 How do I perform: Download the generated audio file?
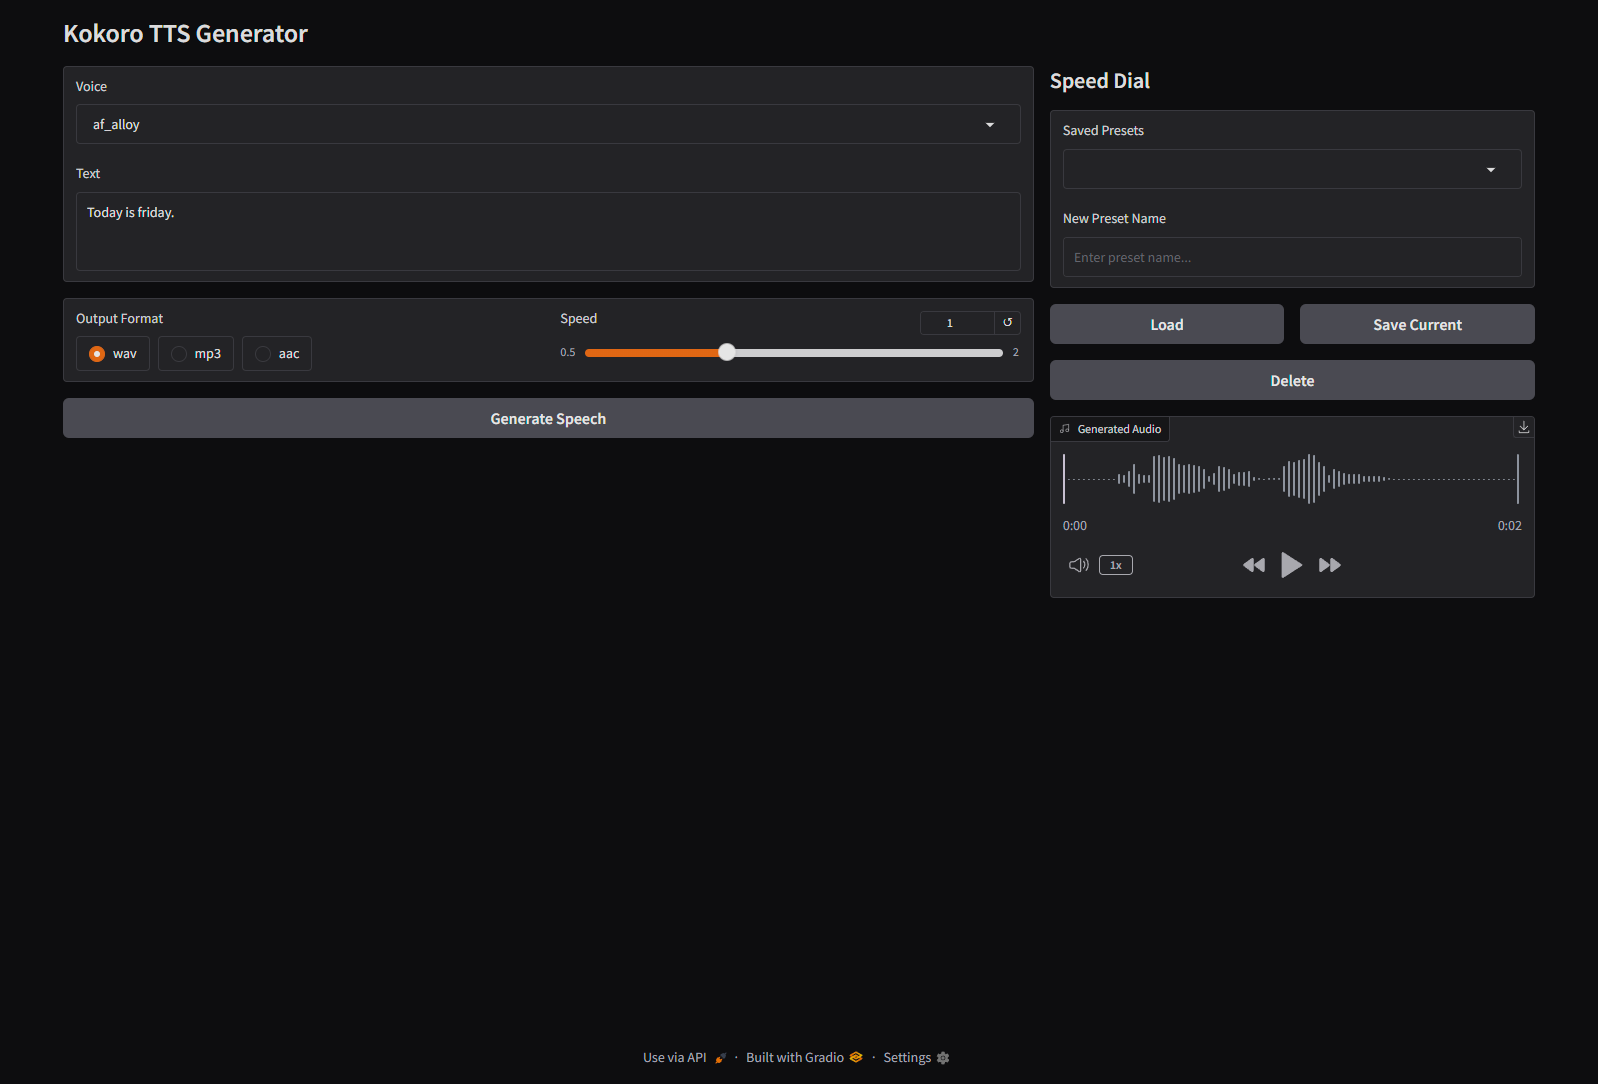(x=1523, y=427)
